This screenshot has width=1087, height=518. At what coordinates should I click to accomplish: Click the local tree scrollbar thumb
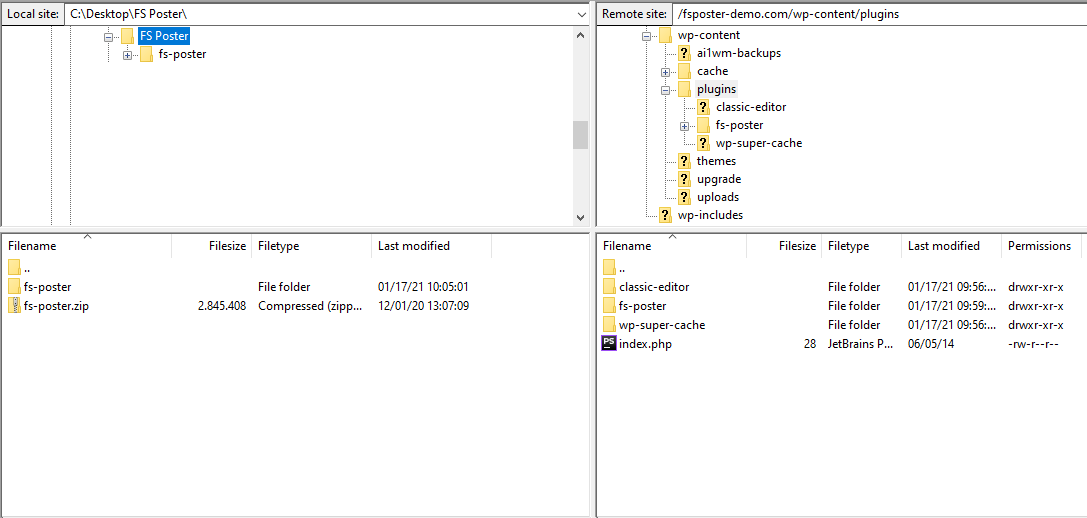click(x=580, y=135)
